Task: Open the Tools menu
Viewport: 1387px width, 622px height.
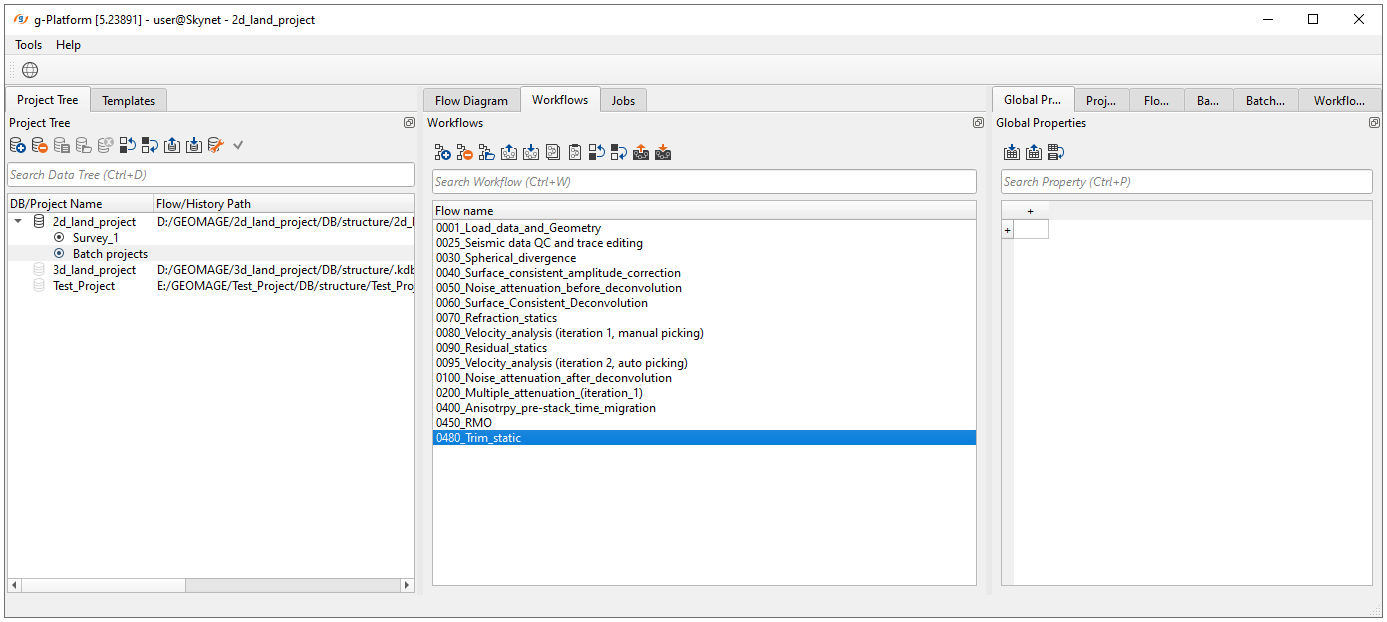Action: coord(28,45)
